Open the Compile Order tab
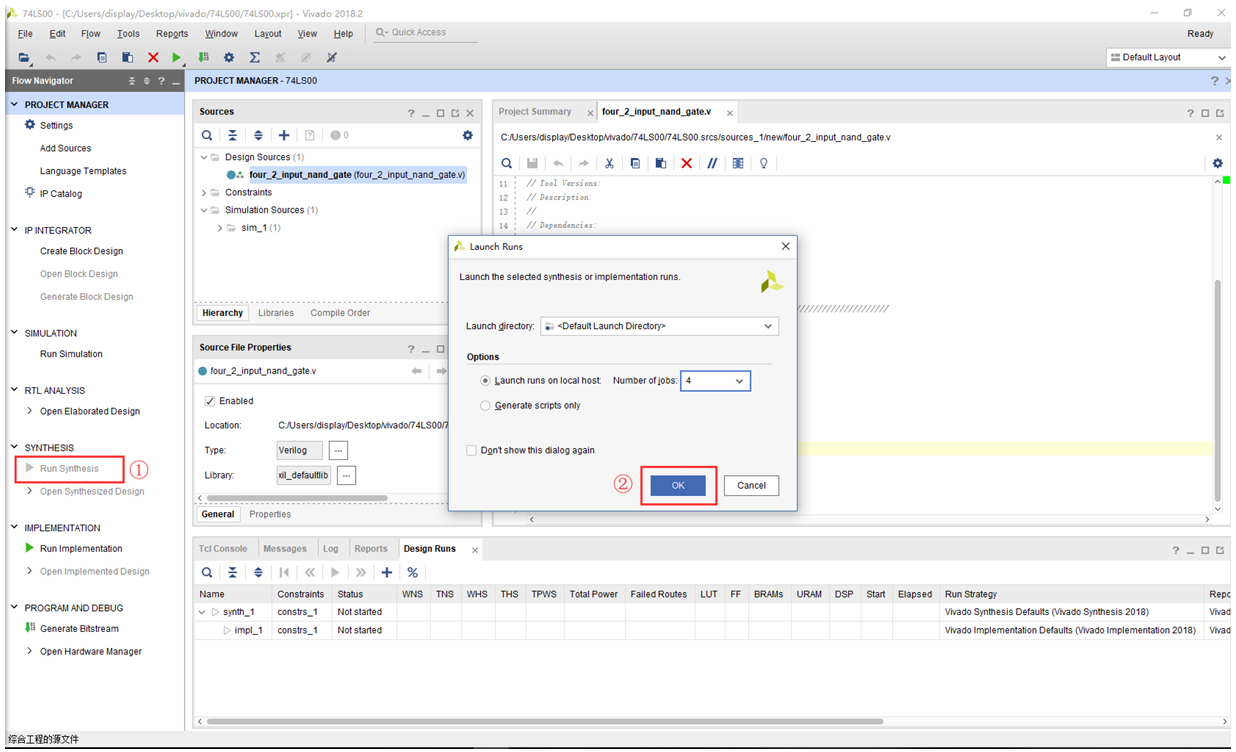This screenshot has height=752, width=1236. 340,313
